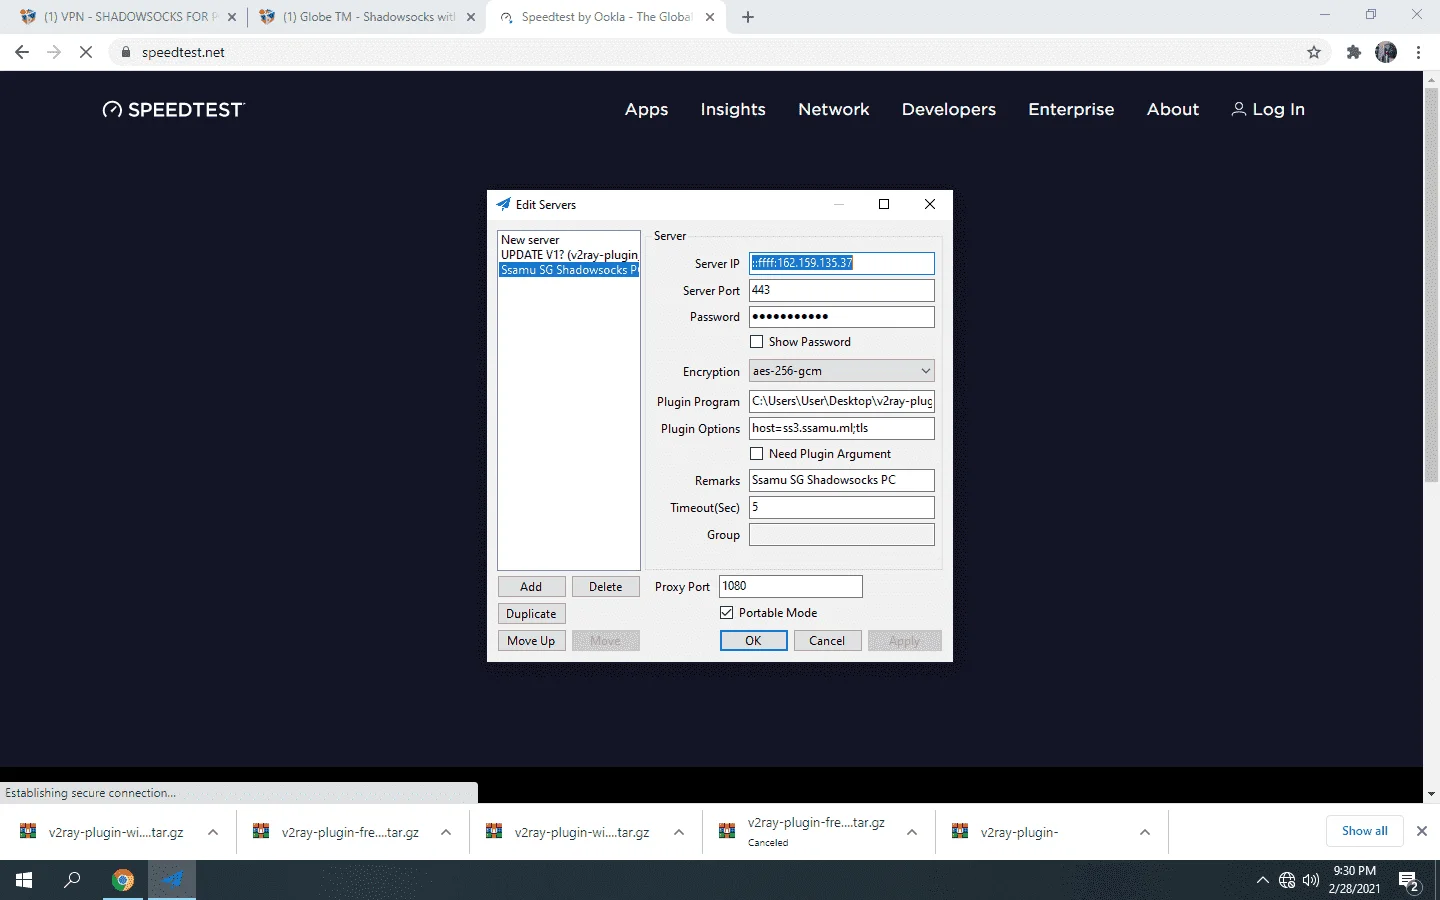Image resolution: width=1440 pixels, height=900 pixels.
Task: Show hidden system tray icons
Action: tap(1262, 880)
